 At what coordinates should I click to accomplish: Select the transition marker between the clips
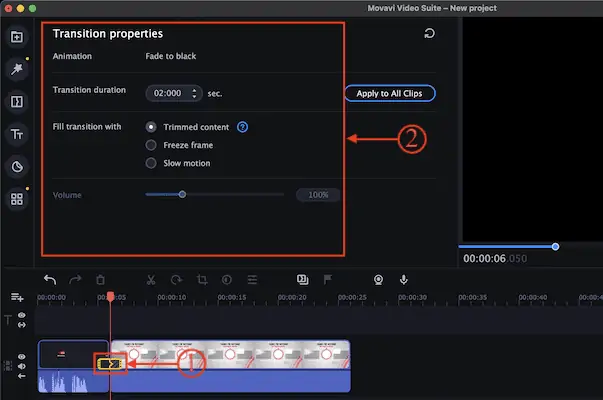(109, 365)
